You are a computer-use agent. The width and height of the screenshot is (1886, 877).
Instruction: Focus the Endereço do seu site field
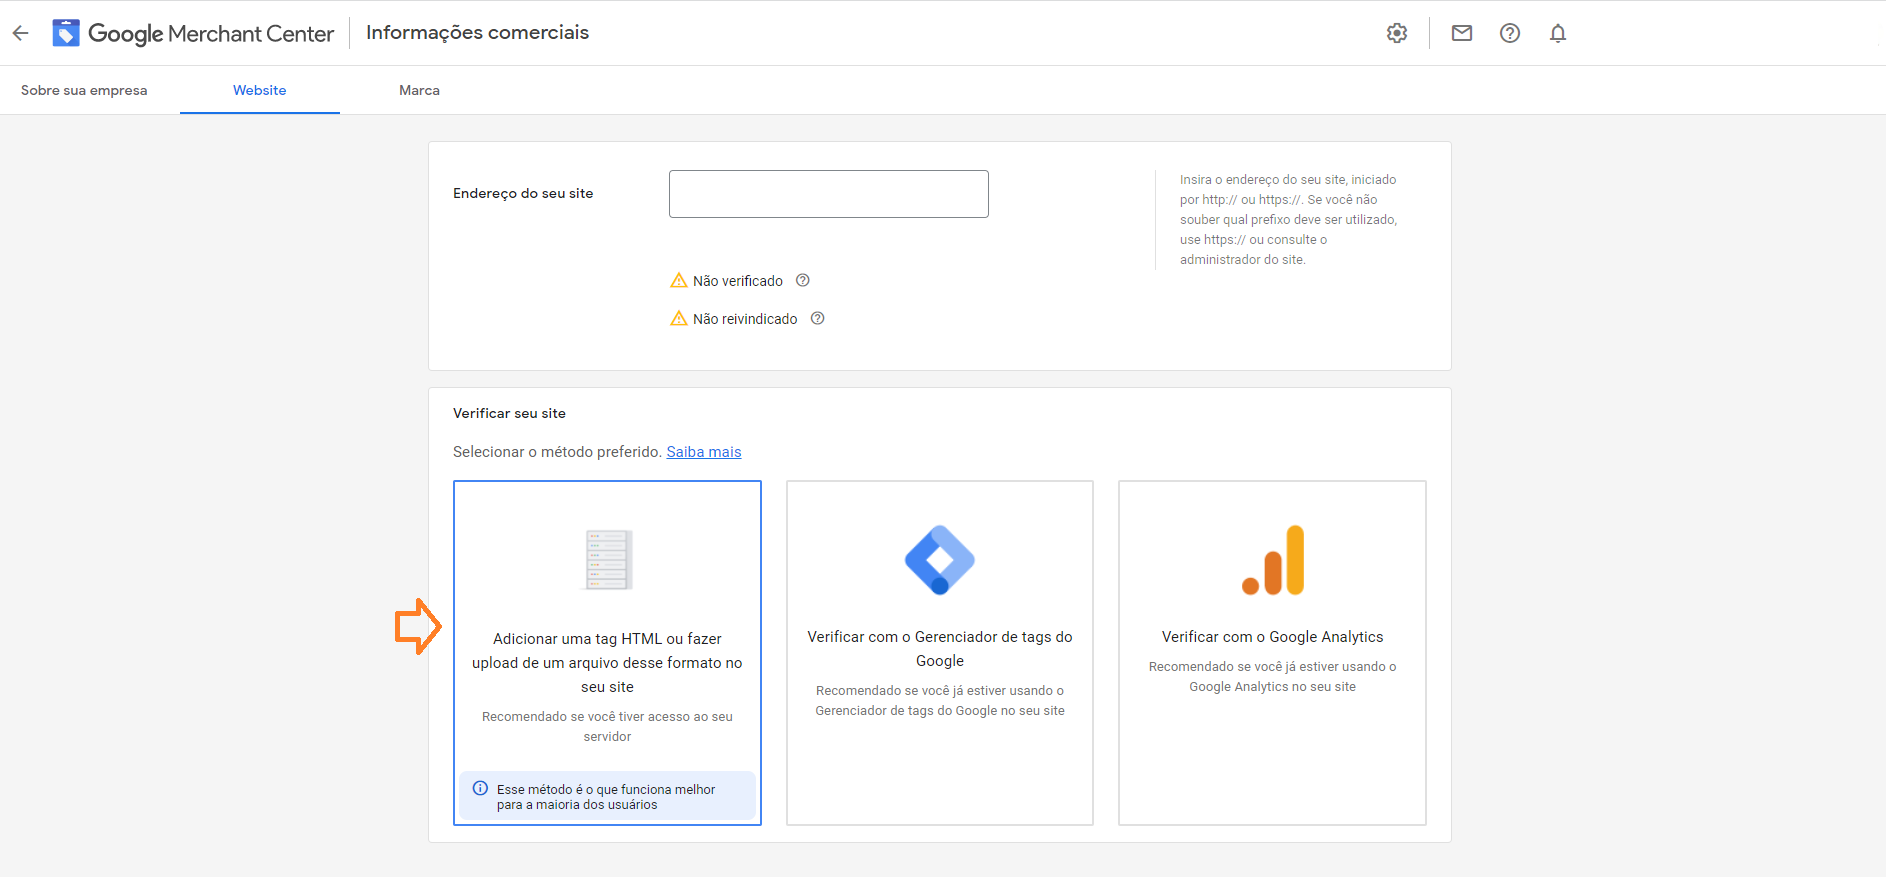829,194
